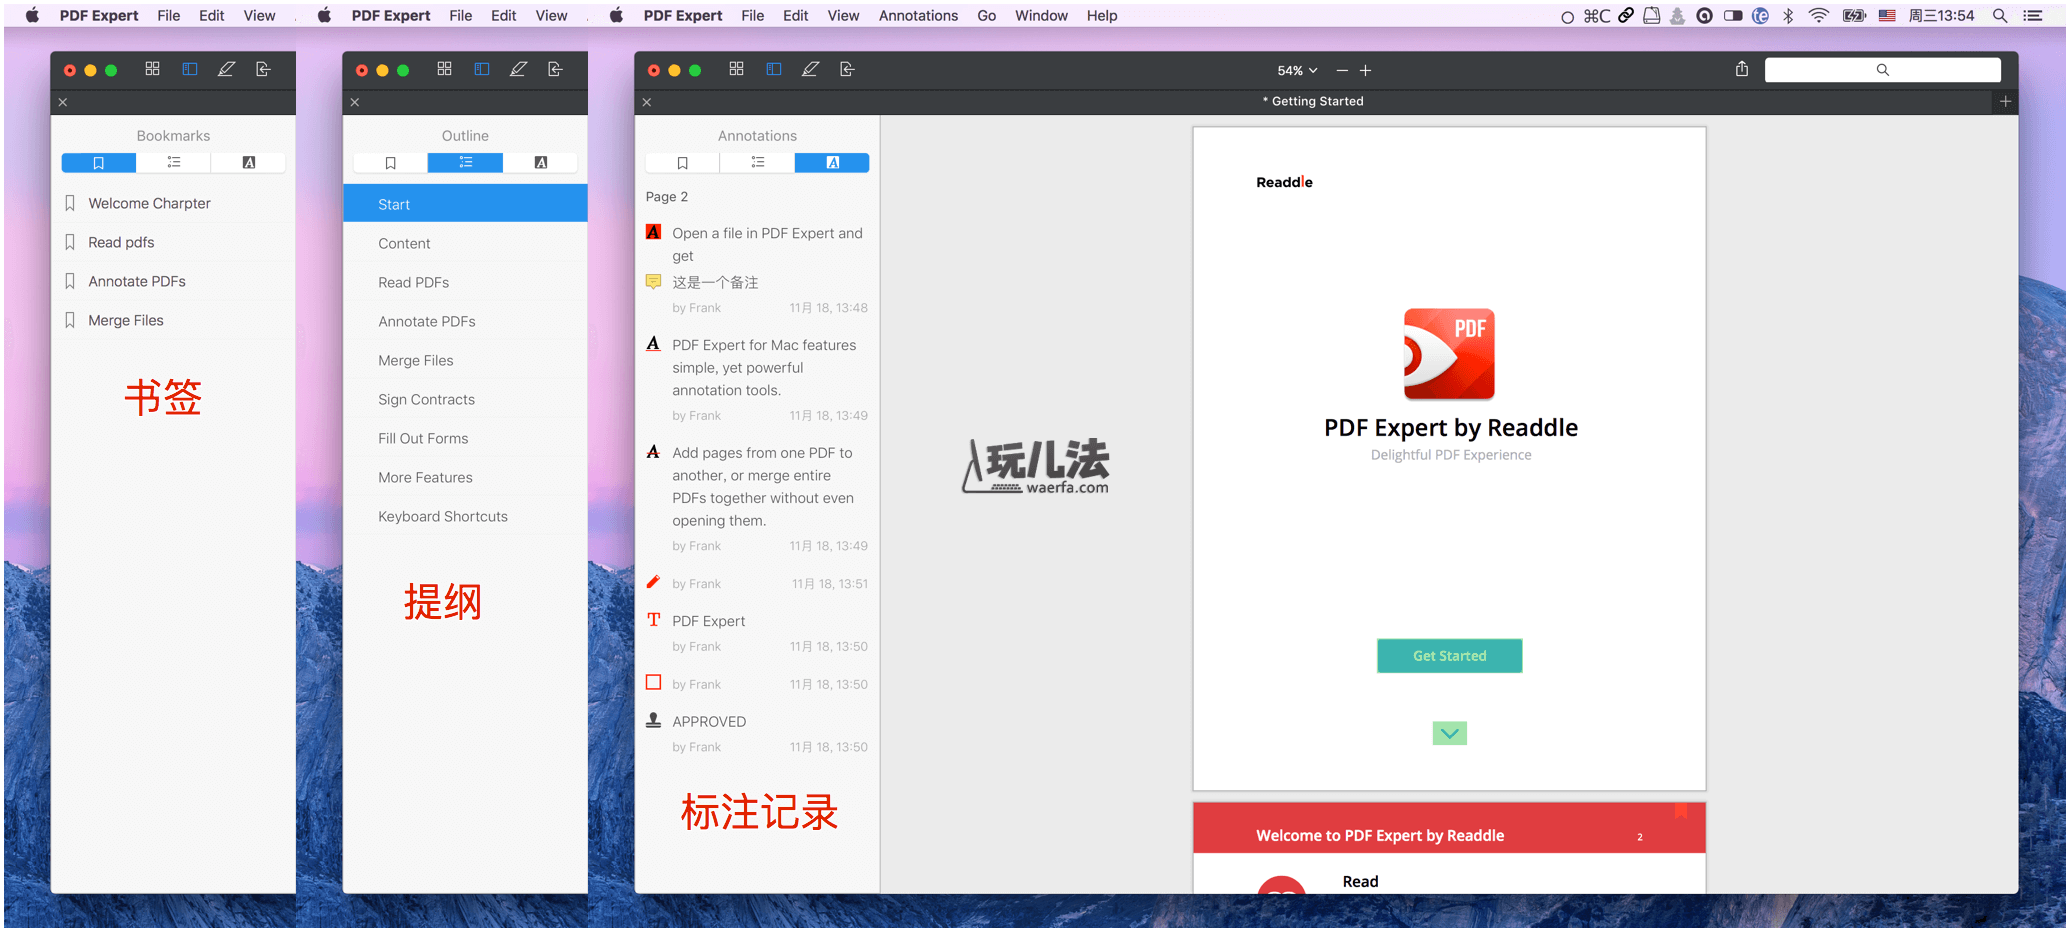Zoom out with the minus button
The image size is (2070, 932).
(1342, 71)
